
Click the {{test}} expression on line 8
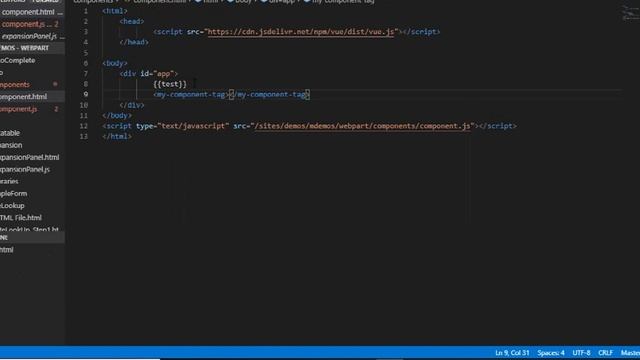[x=170, y=84]
